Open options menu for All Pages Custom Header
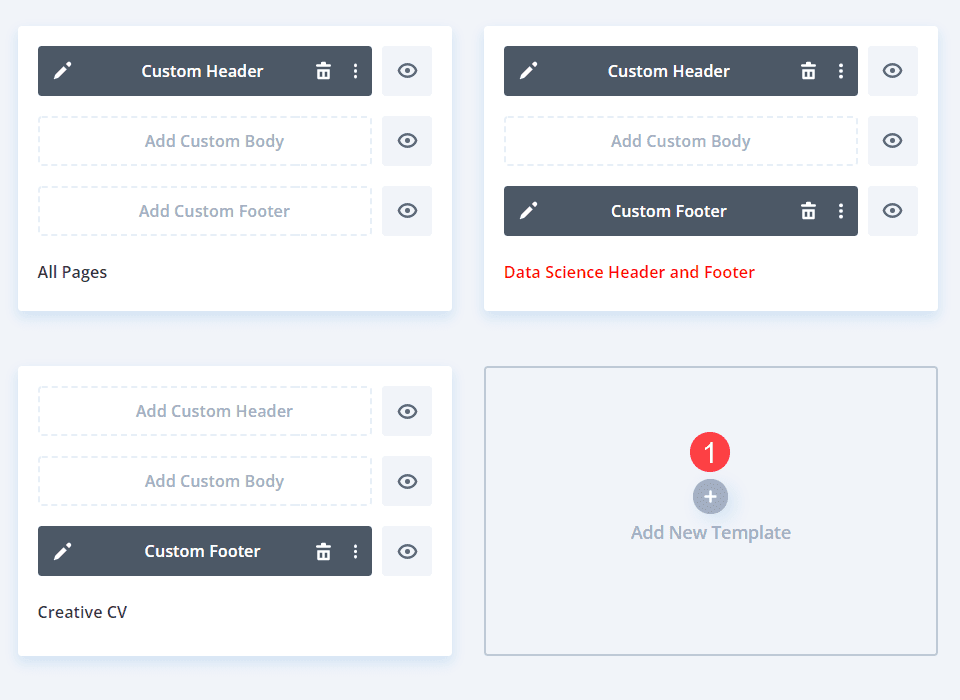The height and width of the screenshot is (700, 960). 355,71
